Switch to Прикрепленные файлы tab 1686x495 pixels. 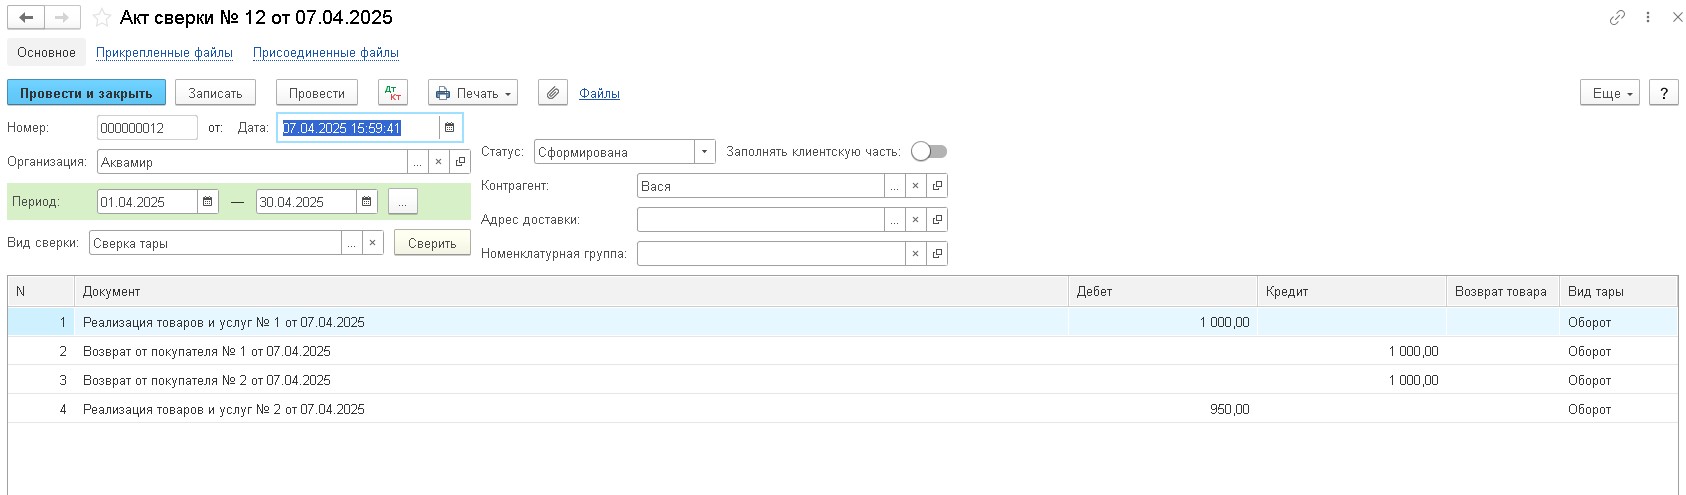(165, 53)
